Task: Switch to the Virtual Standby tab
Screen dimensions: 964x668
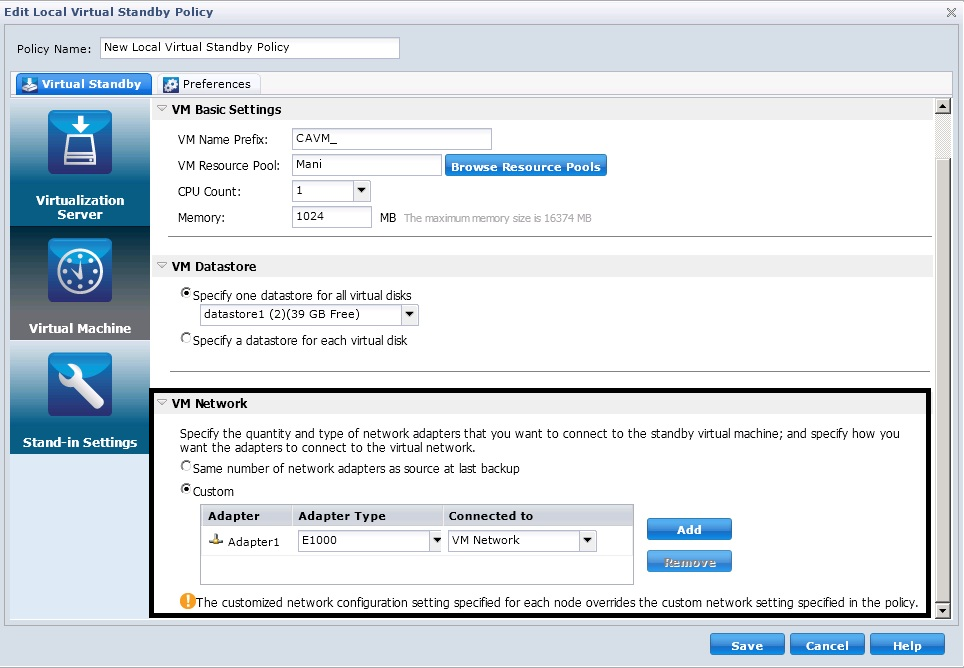Action: (x=84, y=84)
